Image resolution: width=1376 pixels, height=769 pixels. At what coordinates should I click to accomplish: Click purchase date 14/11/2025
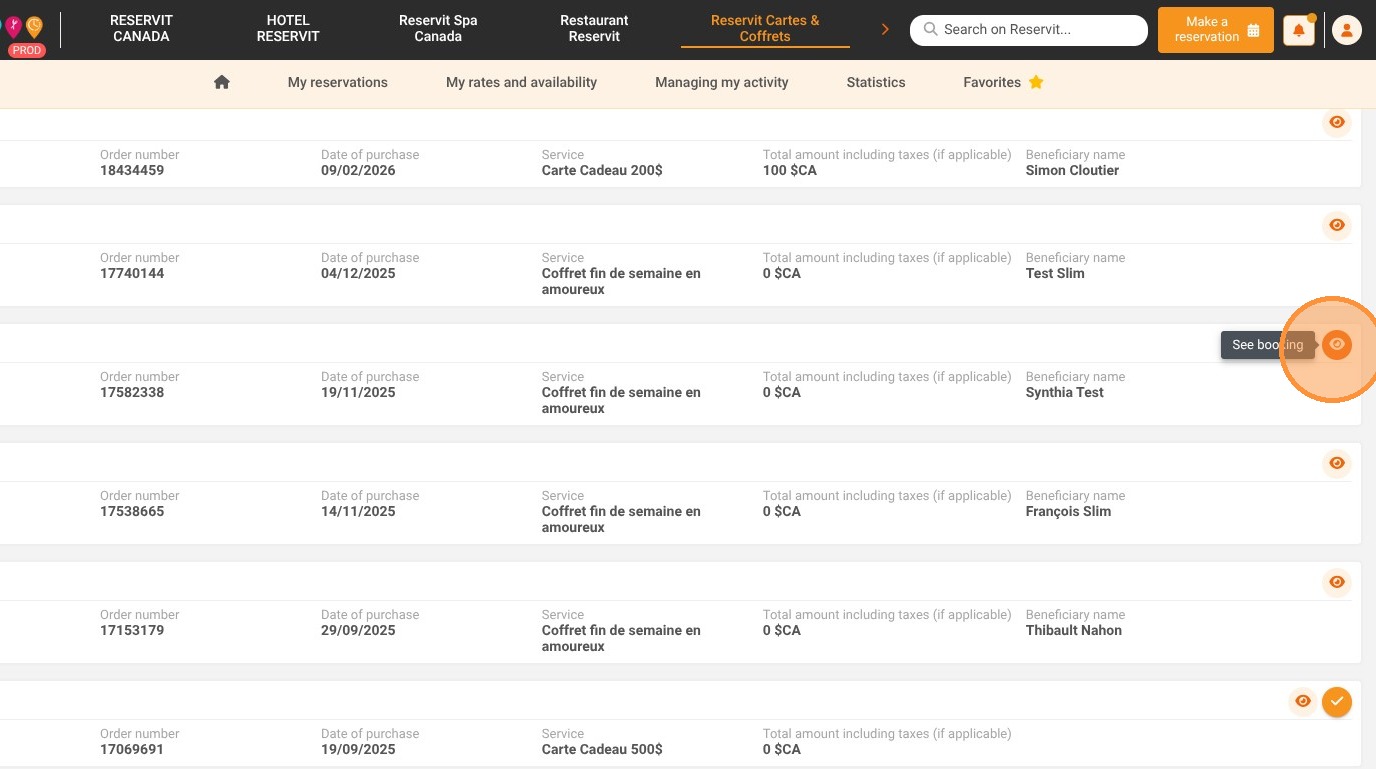358,511
